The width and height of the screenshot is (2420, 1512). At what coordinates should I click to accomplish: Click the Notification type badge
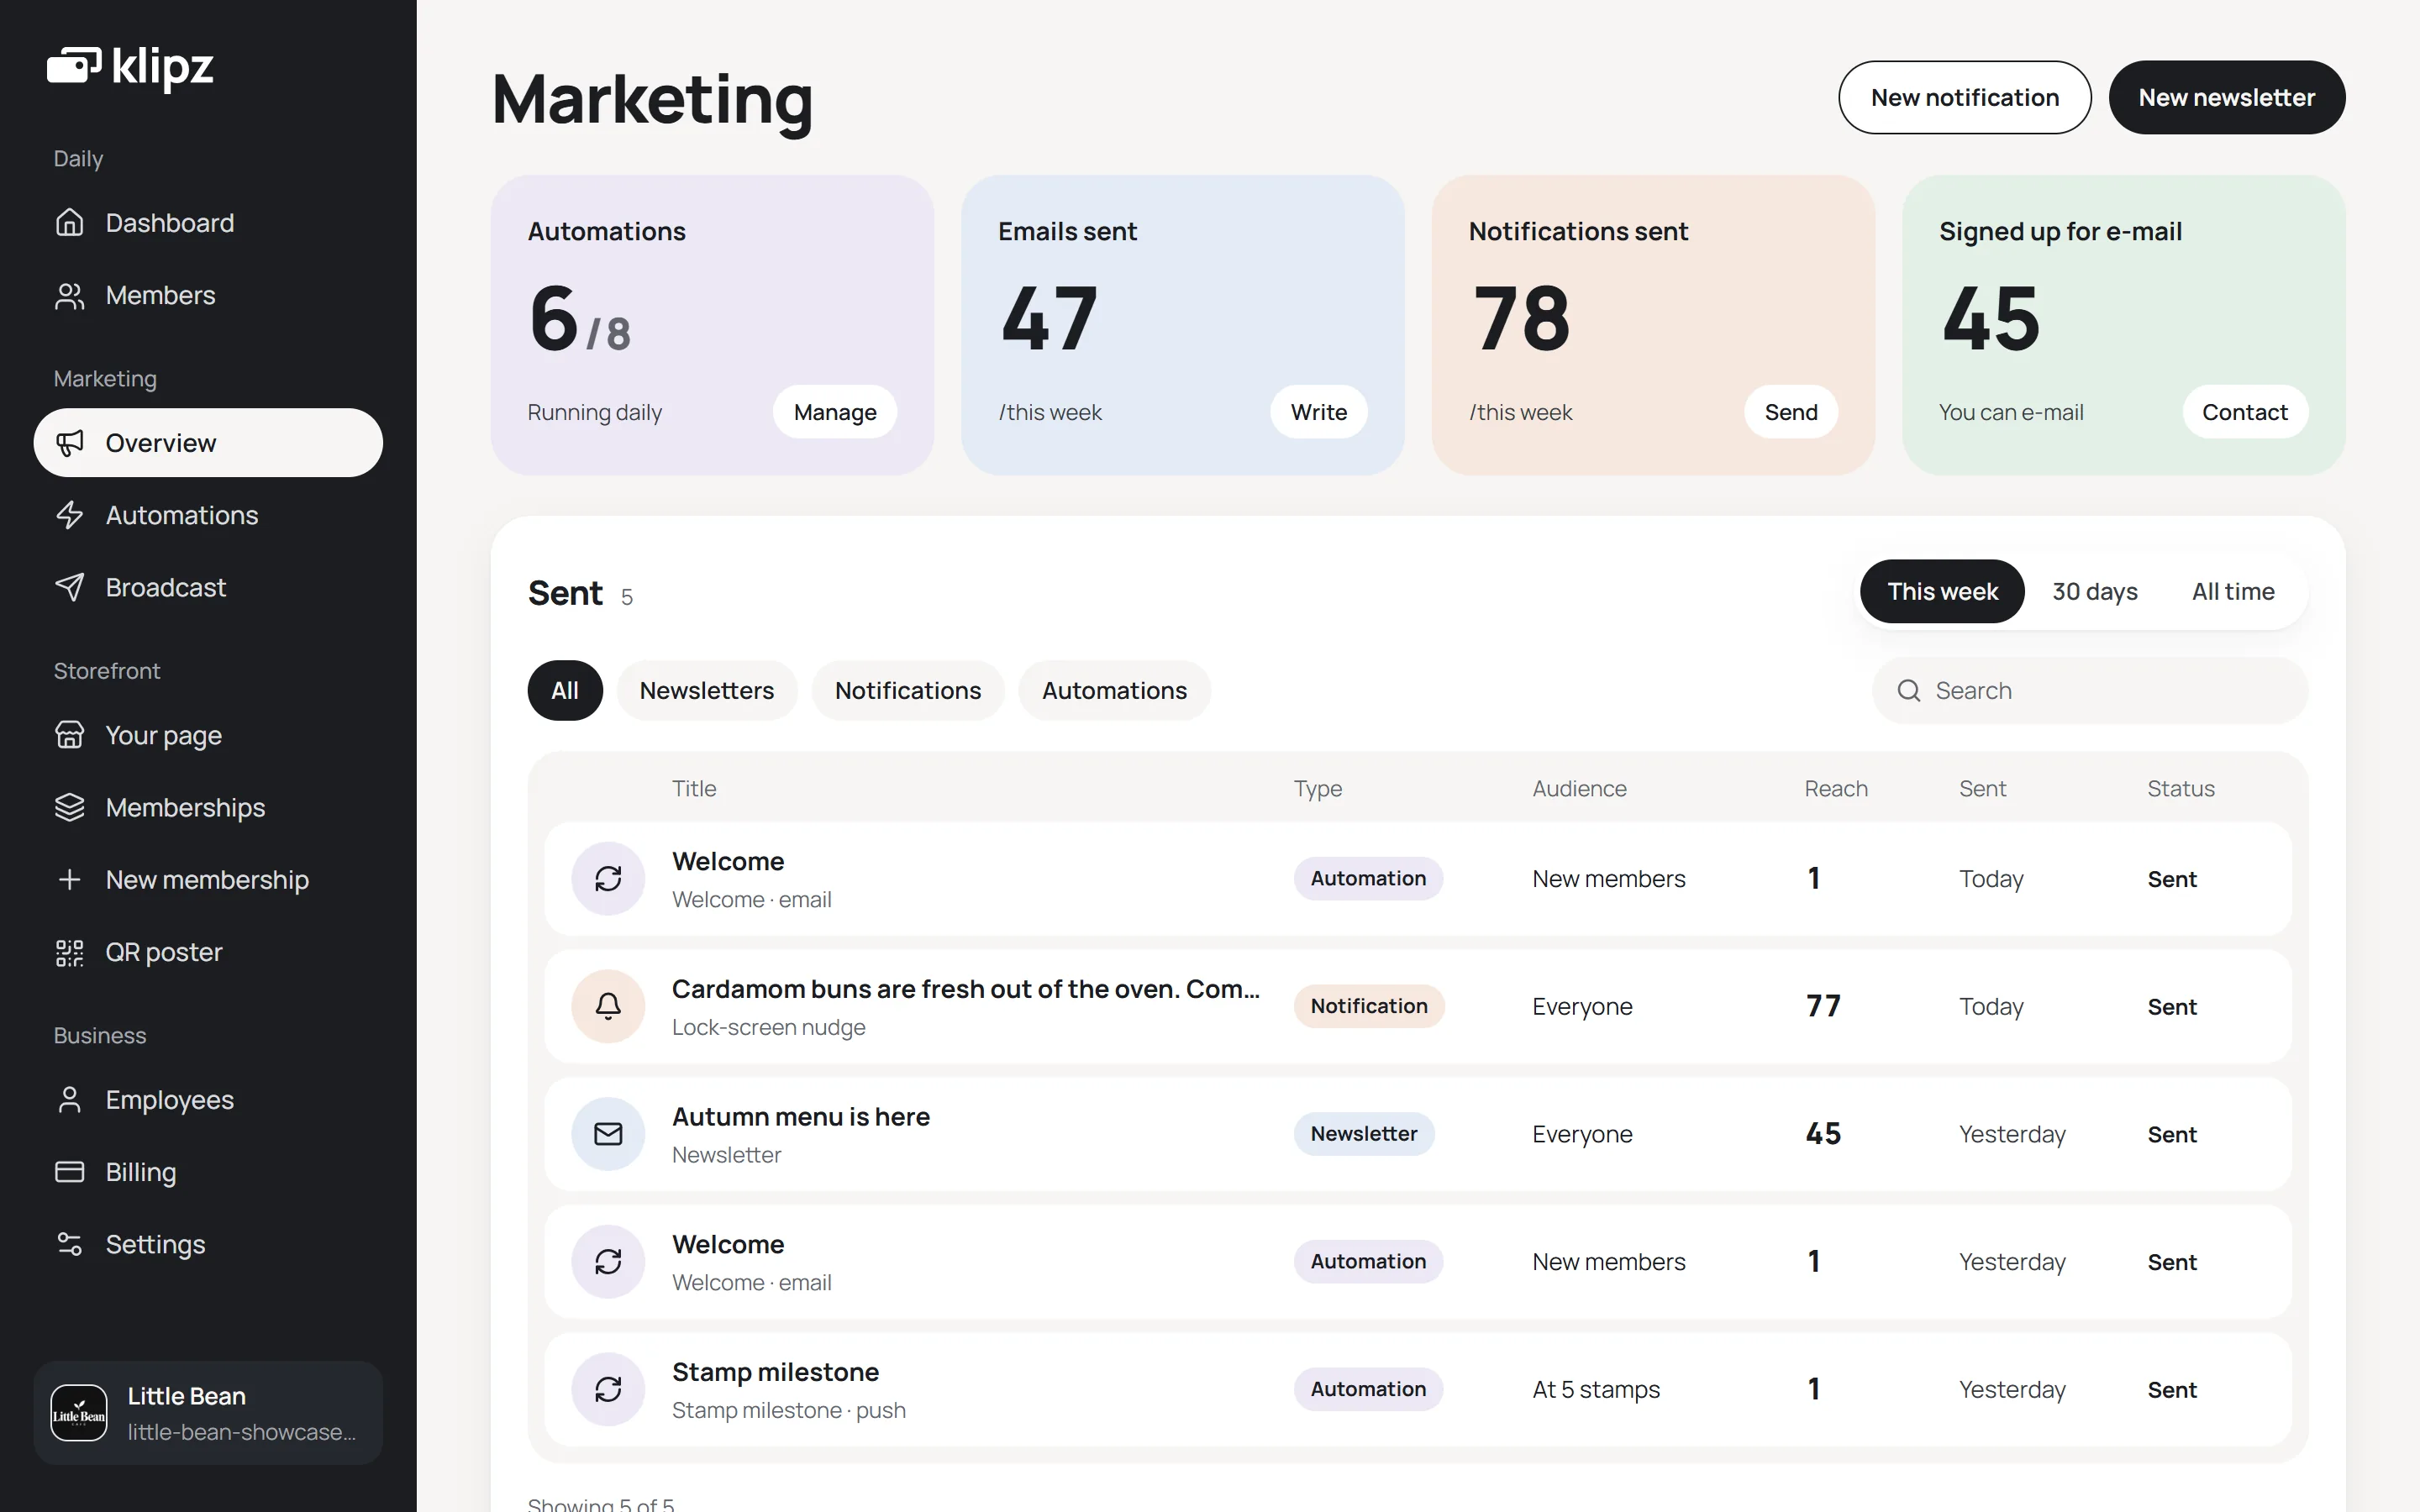tap(1368, 1006)
